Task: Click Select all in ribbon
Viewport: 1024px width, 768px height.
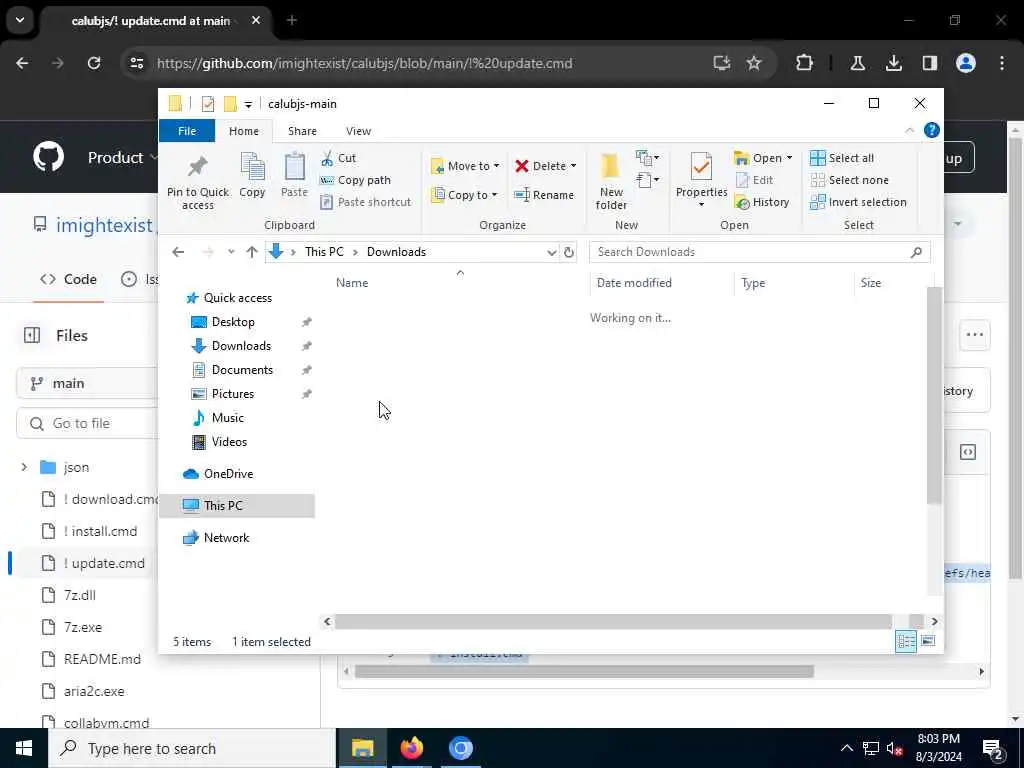Action: [x=842, y=158]
